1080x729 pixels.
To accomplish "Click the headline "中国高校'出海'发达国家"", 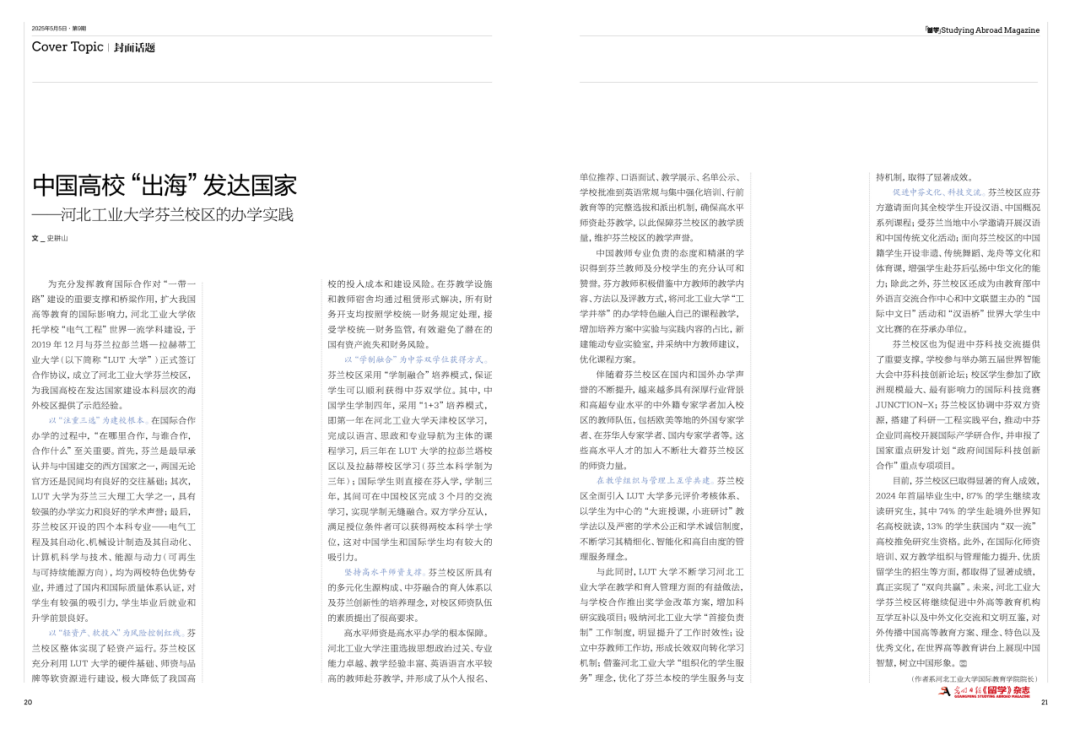I will point(164,185).
